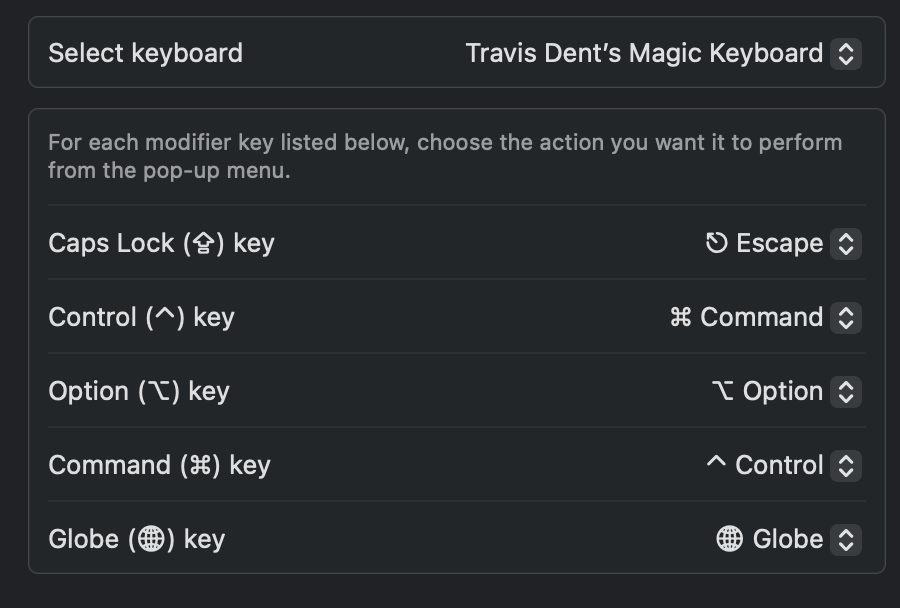
Task: Click the Travis Dent's Magic Keyboard value
Action: click(644, 53)
